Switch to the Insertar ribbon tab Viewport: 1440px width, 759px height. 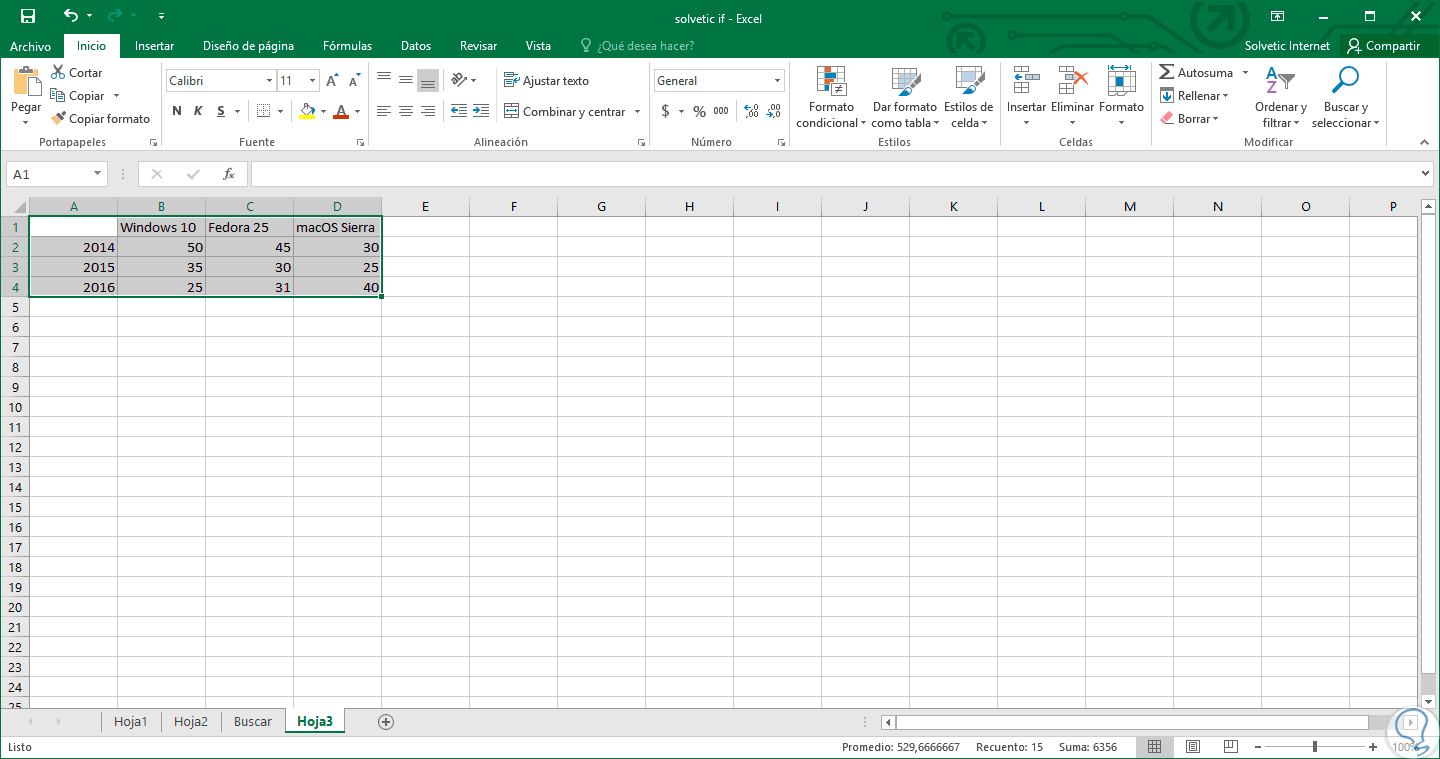(x=155, y=46)
